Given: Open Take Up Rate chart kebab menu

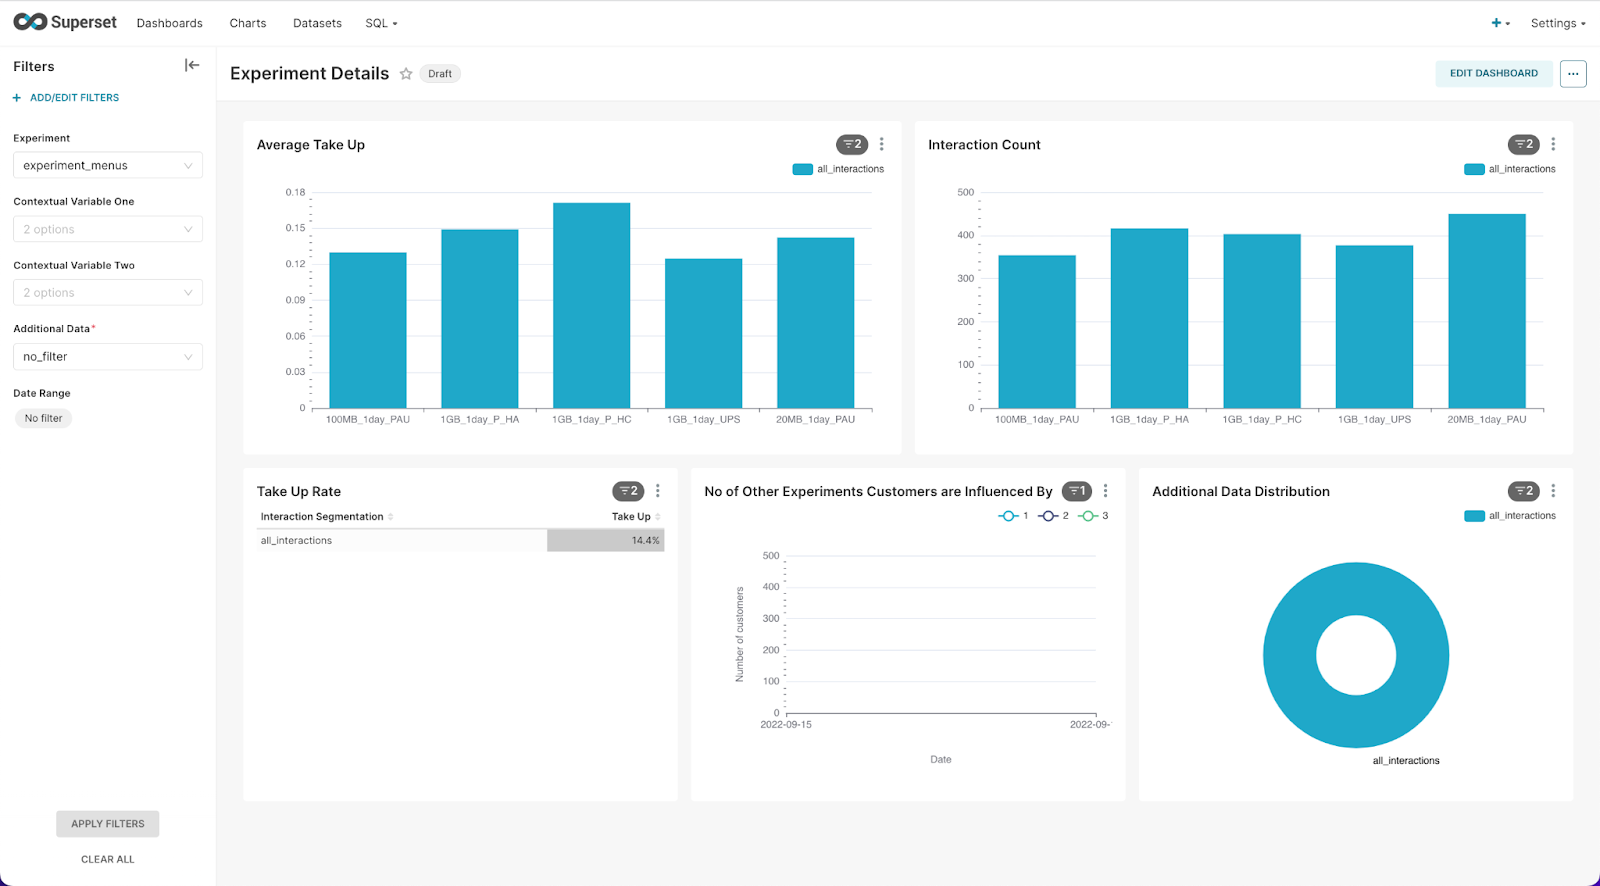Looking at the screenshot, I should point(658,491).
